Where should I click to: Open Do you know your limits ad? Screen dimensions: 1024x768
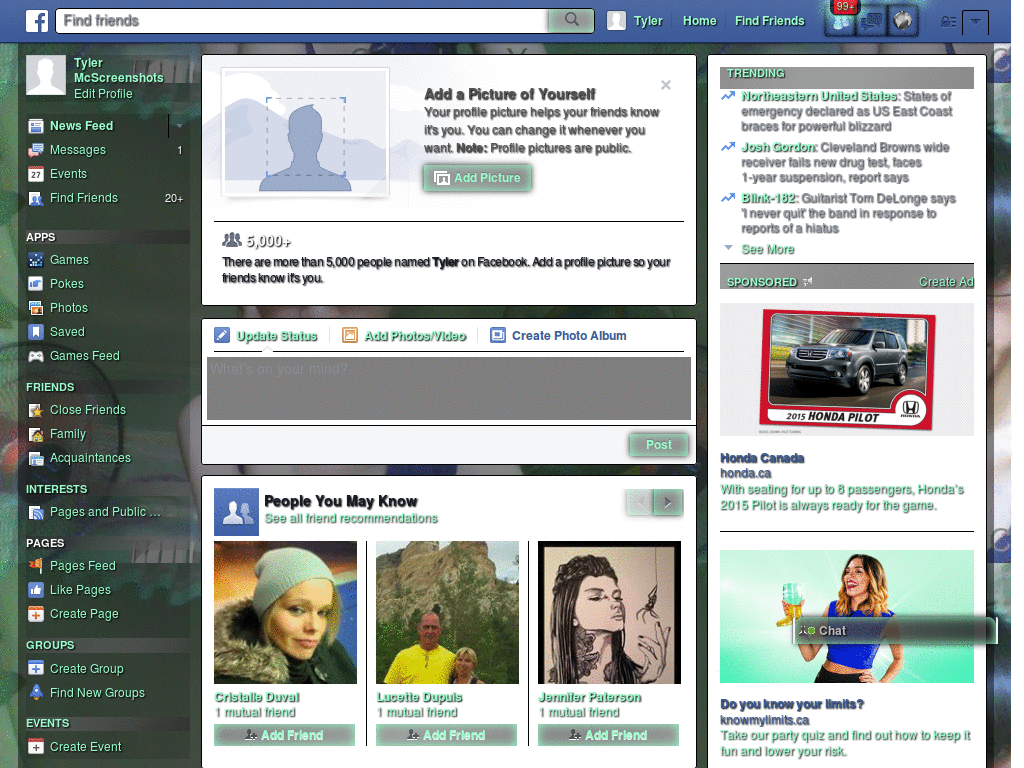pos(792,705)
